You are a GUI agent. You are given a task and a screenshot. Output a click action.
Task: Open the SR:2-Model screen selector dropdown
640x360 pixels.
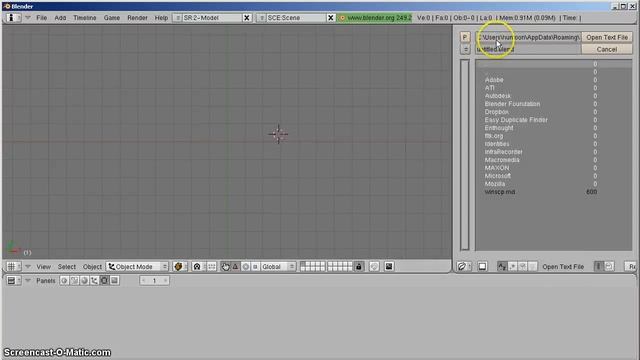[178, 18]
